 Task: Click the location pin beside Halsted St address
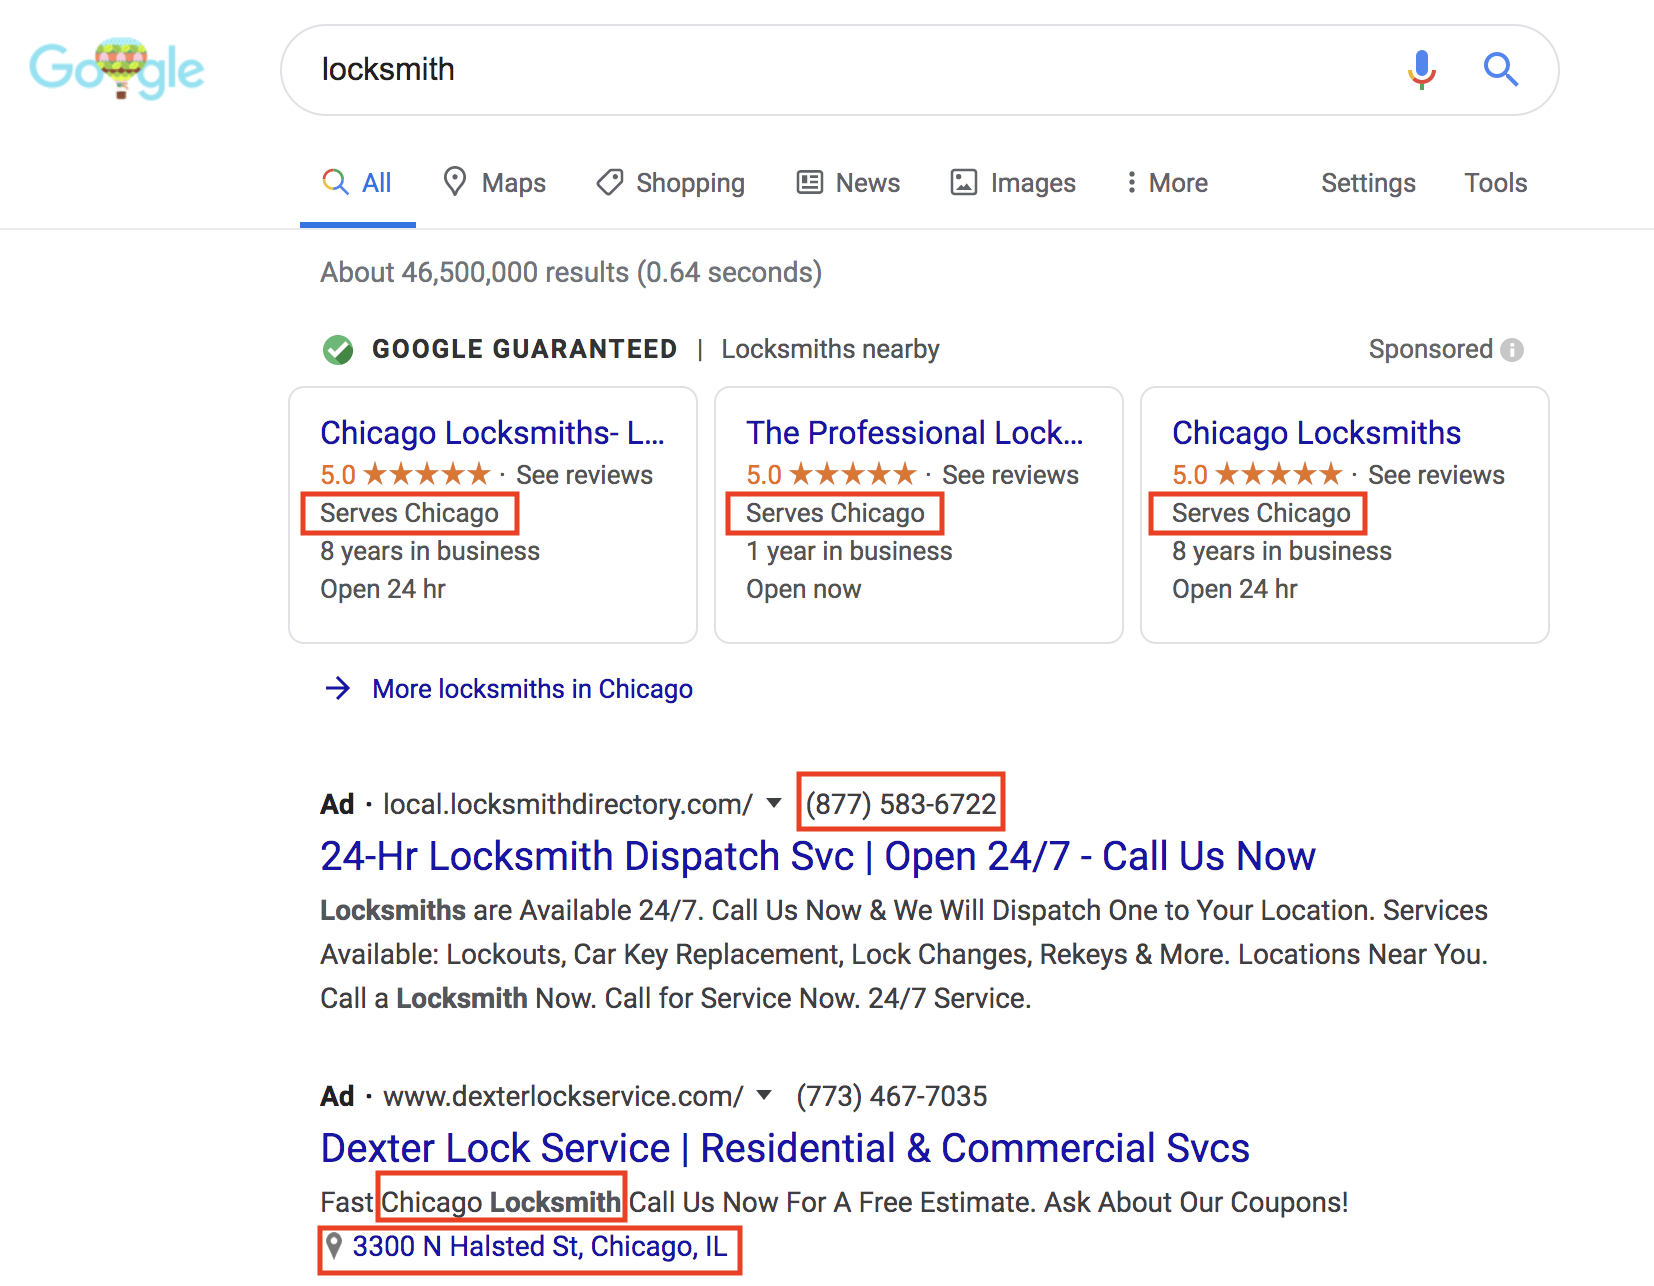point(335,1247)
